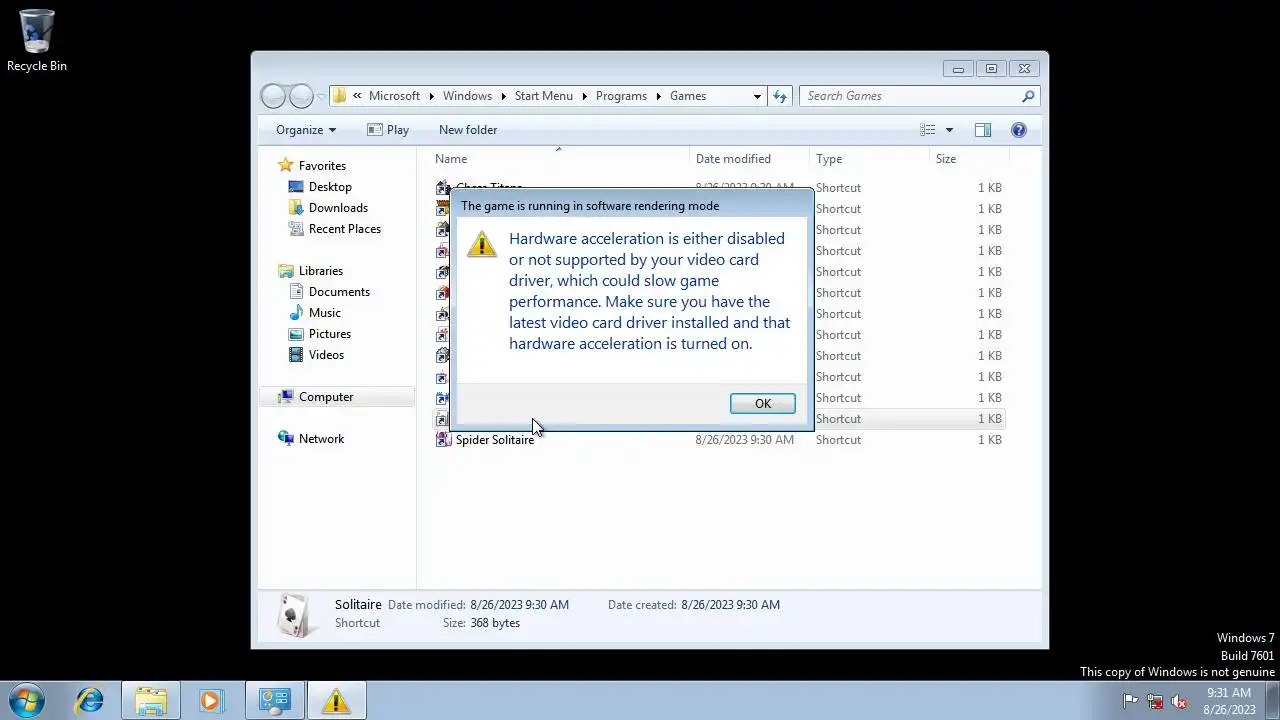Click the Network icon in navigation pane
The image size is (1280, 720).
(286, 439)
